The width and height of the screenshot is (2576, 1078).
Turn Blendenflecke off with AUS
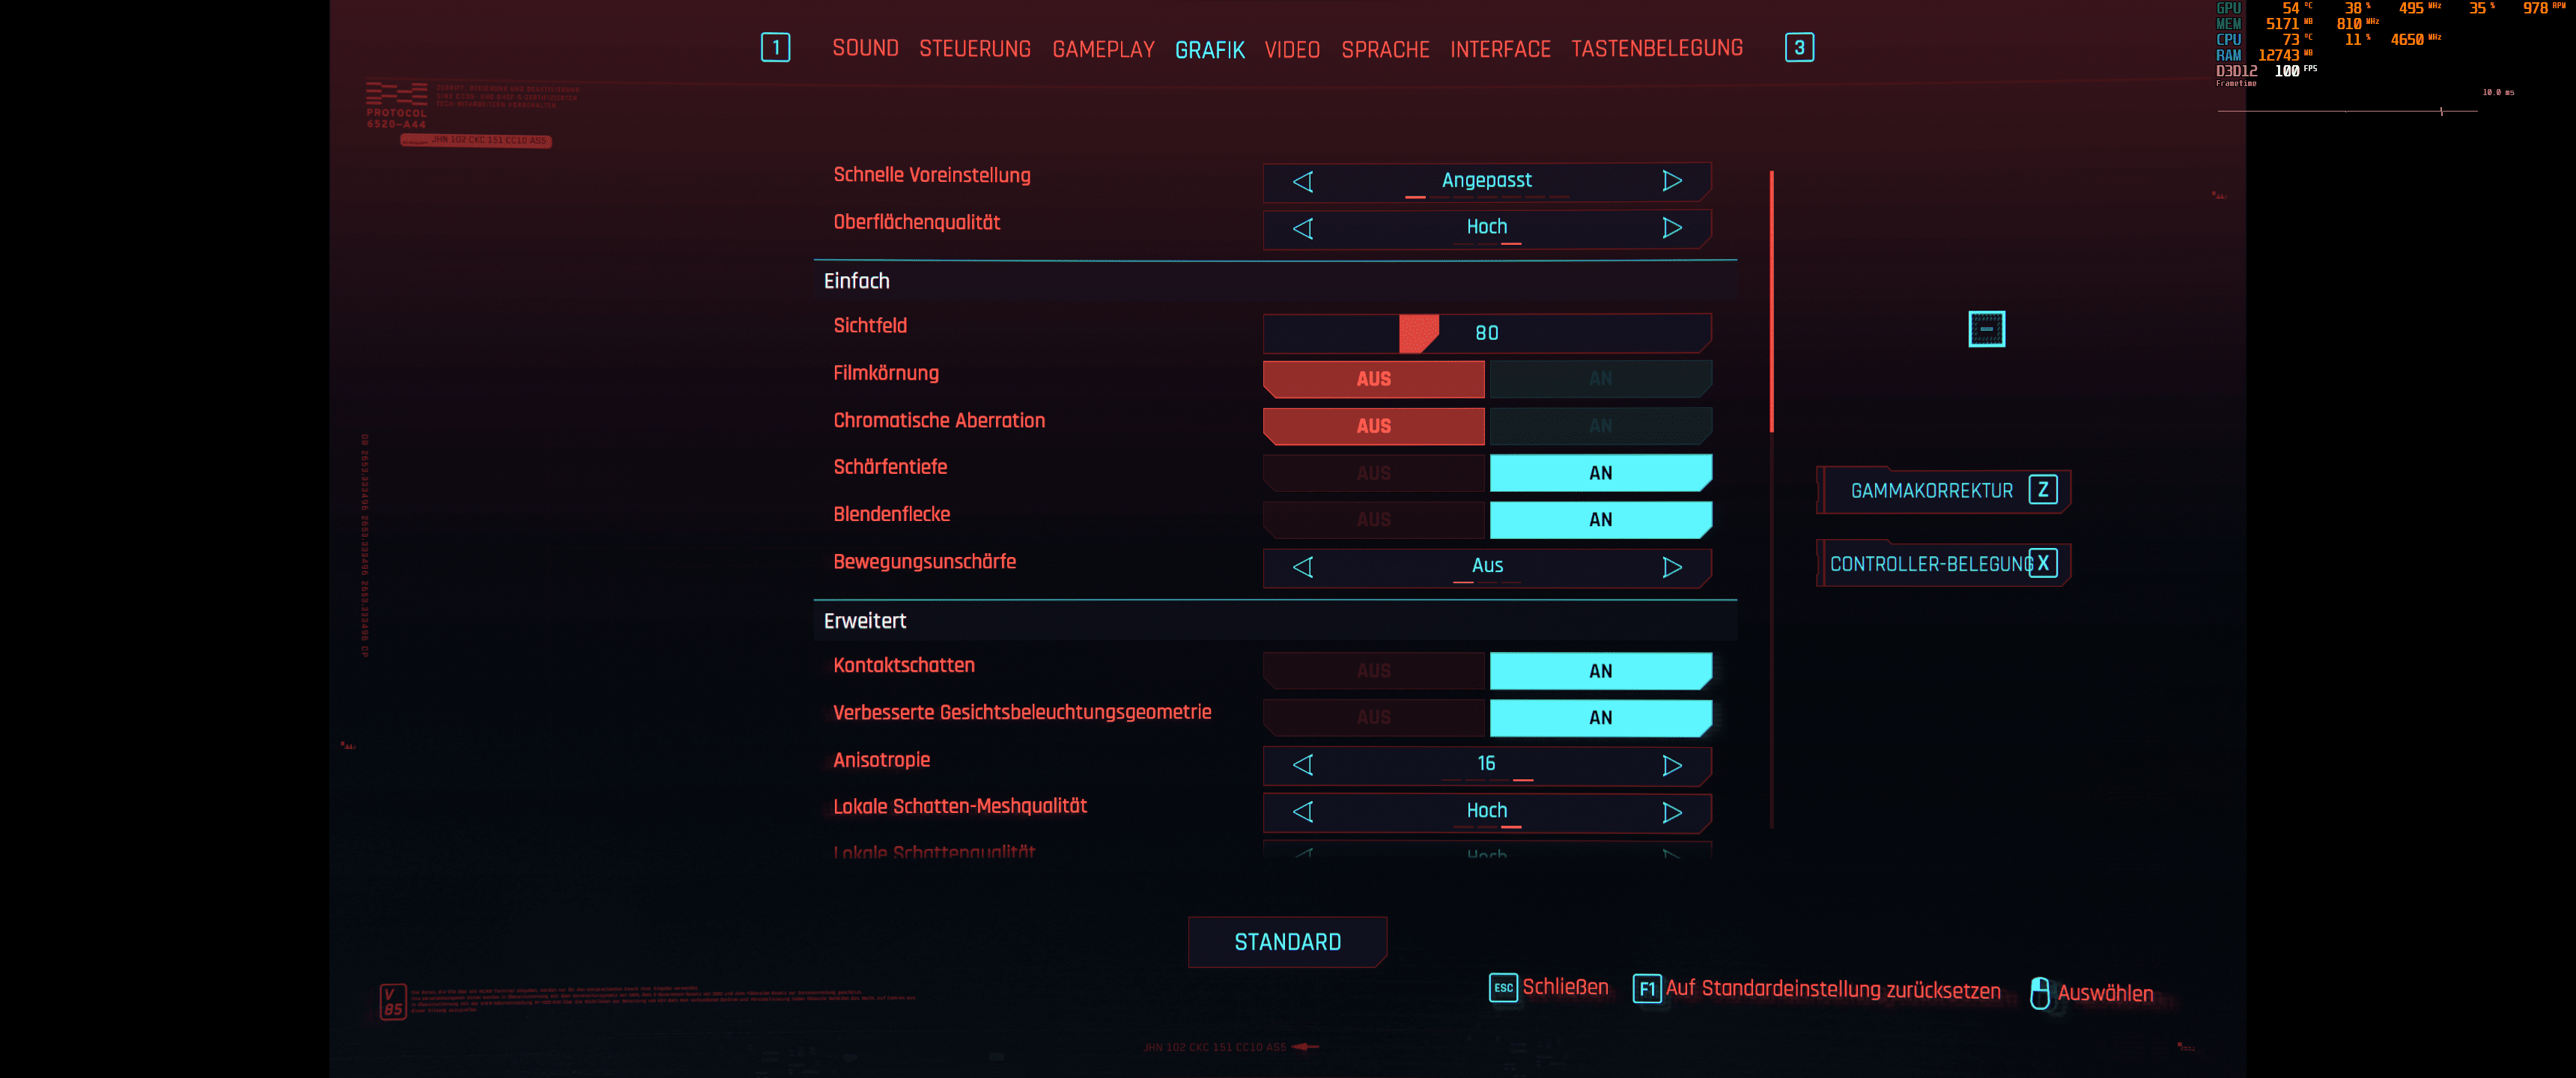1374,520
